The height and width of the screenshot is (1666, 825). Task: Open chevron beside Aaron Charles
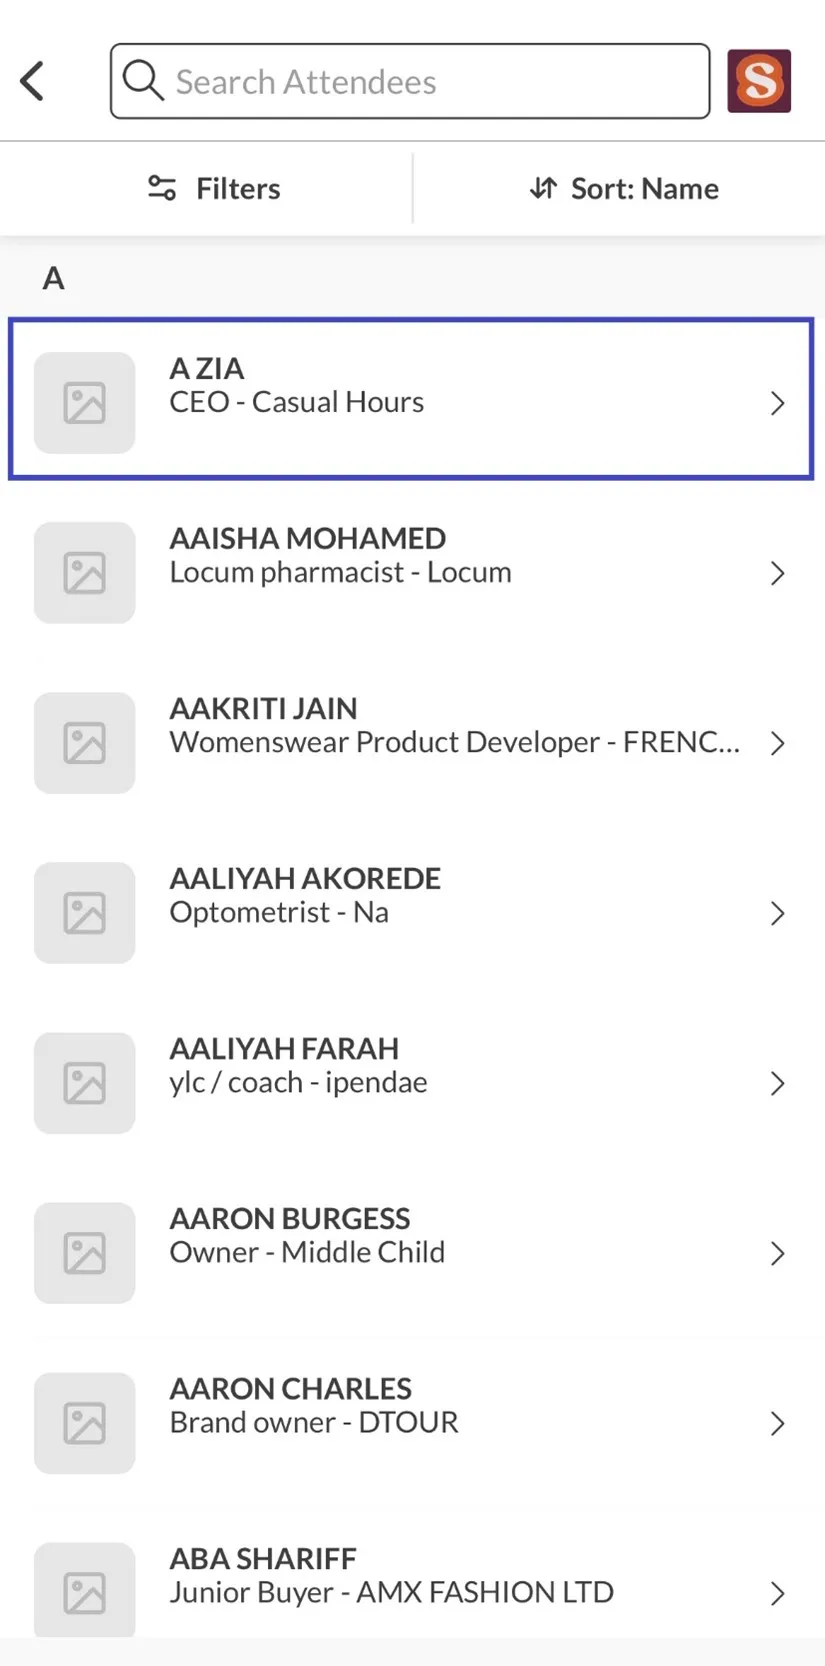click(x=777, y=1423)
